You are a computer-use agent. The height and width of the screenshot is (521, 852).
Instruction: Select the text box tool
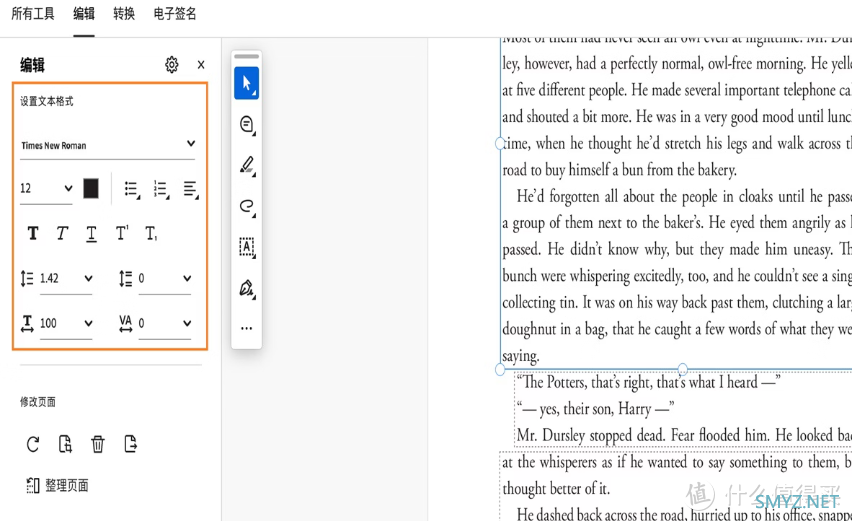(x=247, y=247)
